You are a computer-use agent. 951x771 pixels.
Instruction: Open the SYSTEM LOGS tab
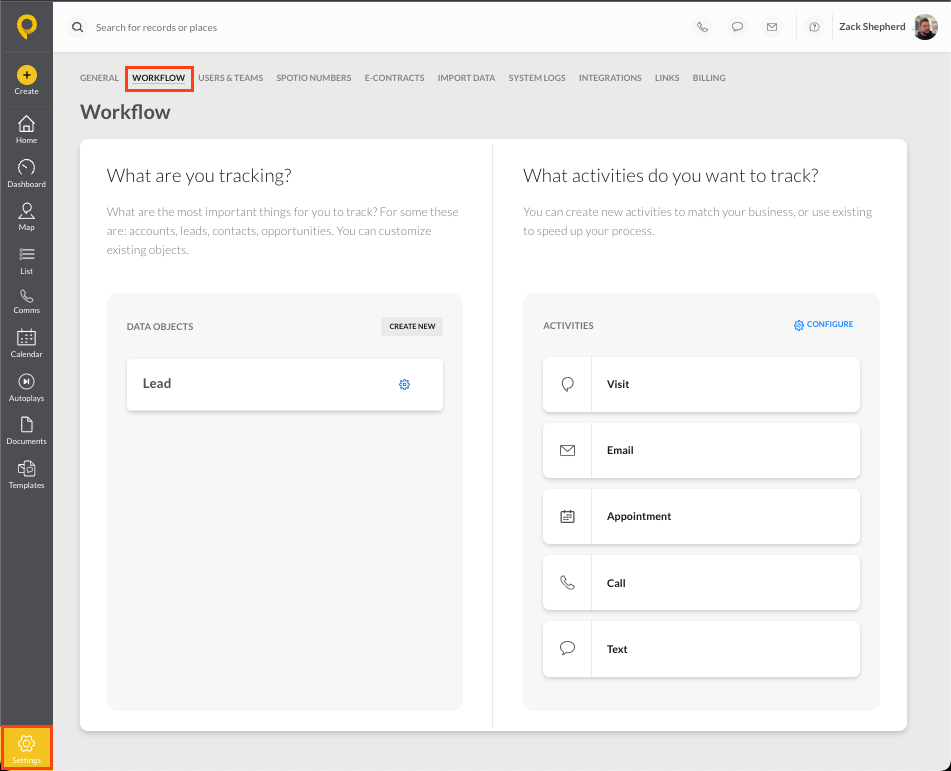(537, 78)
